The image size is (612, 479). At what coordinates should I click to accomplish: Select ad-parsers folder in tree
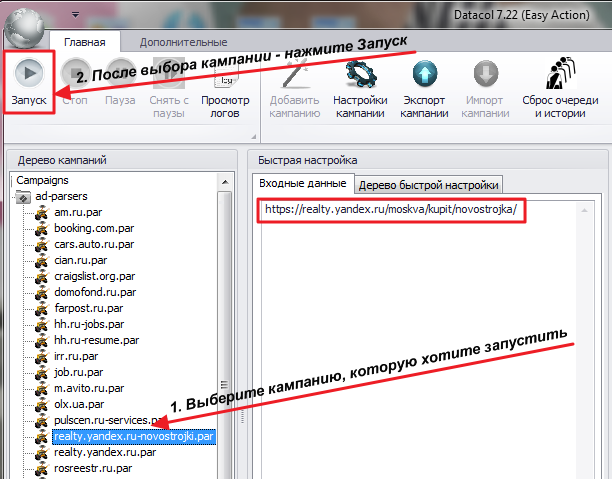(61, 196)
